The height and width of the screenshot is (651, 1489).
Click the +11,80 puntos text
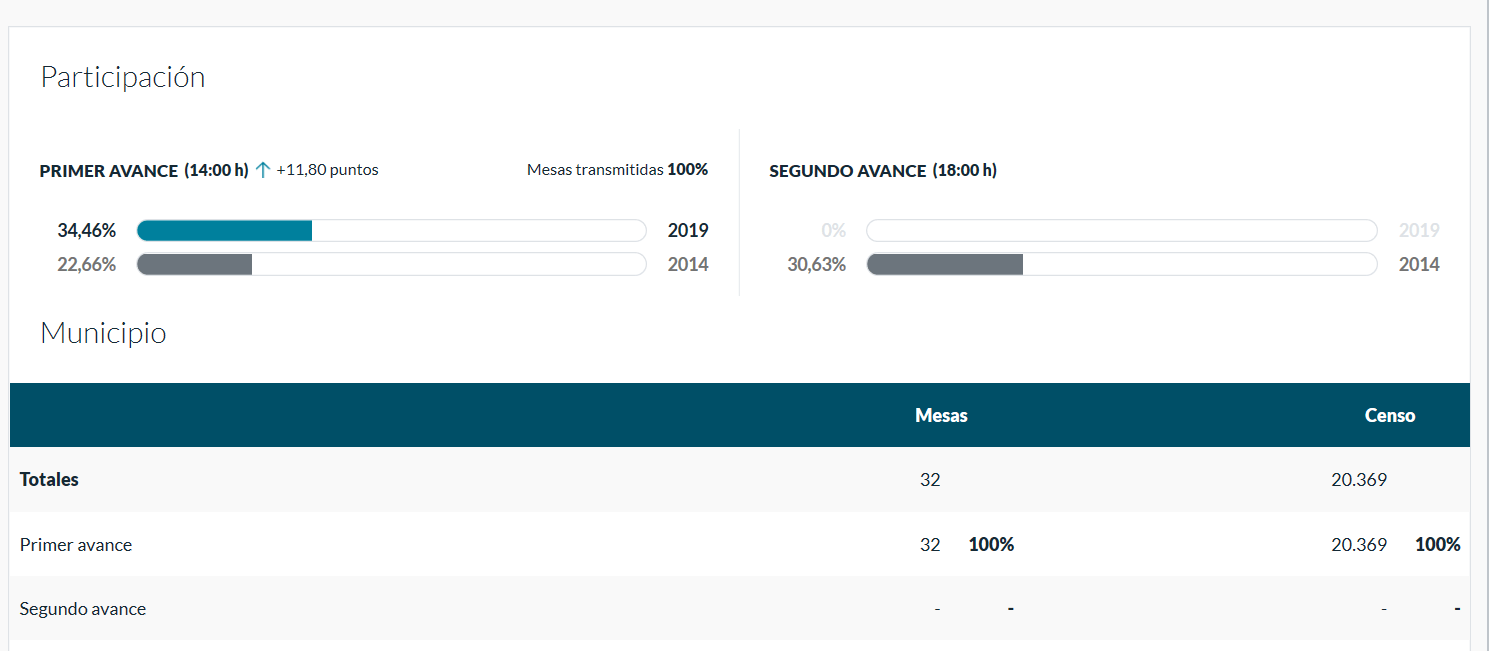(327, 170)
